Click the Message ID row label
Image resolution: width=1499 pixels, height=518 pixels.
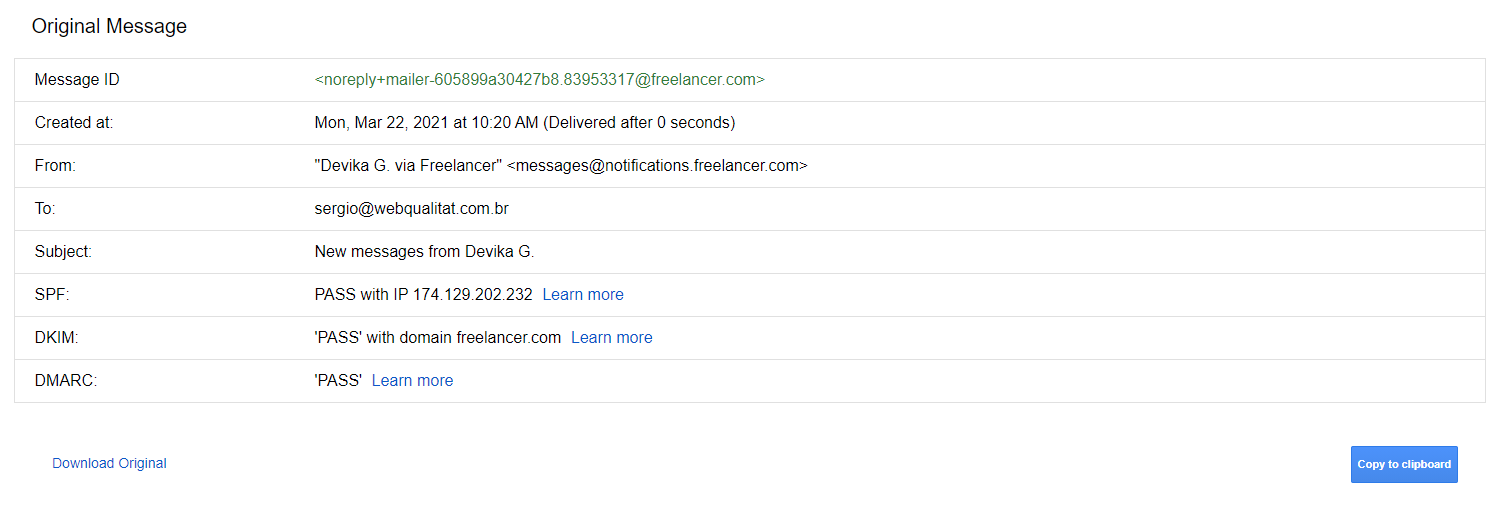point(77,80)
